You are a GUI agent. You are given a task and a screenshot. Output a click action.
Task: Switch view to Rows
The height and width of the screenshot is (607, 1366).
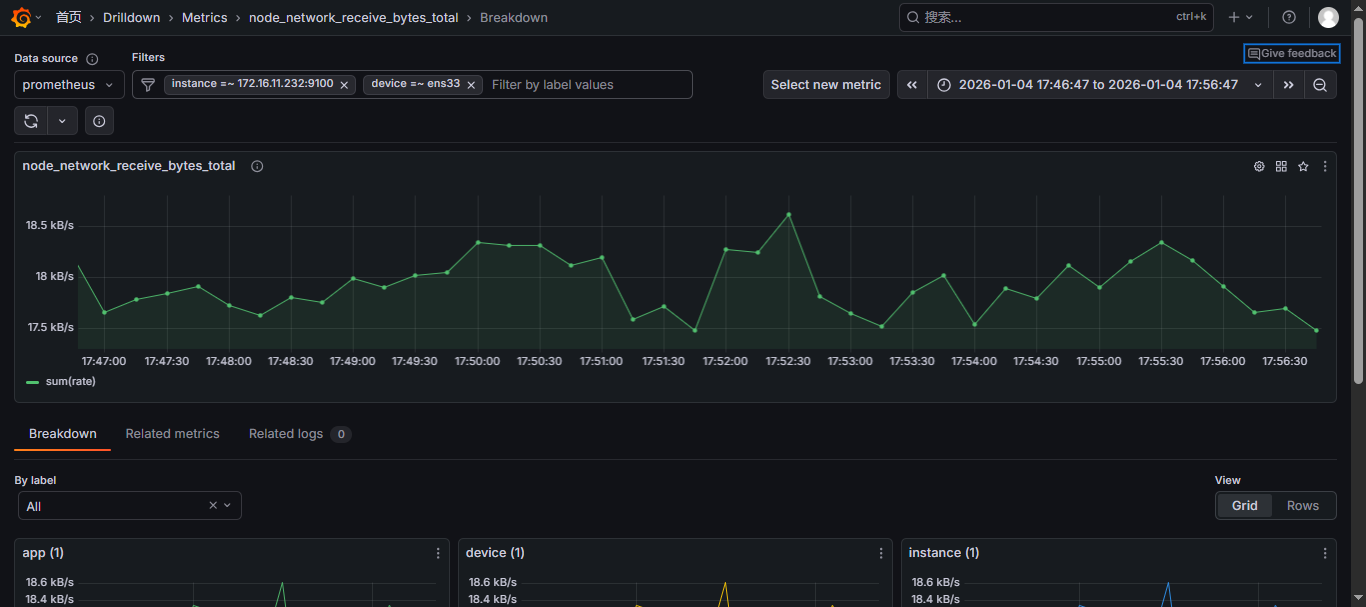(x=1302, y=506)
